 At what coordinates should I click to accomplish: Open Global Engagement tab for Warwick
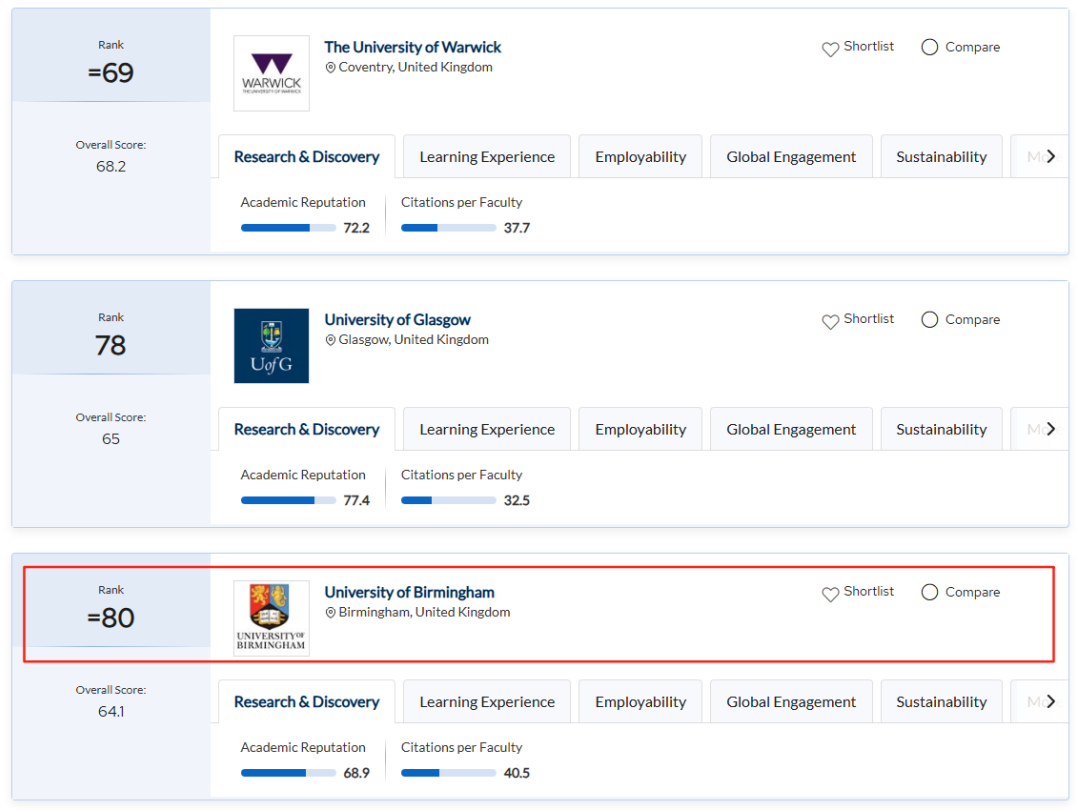click(791, 157)
